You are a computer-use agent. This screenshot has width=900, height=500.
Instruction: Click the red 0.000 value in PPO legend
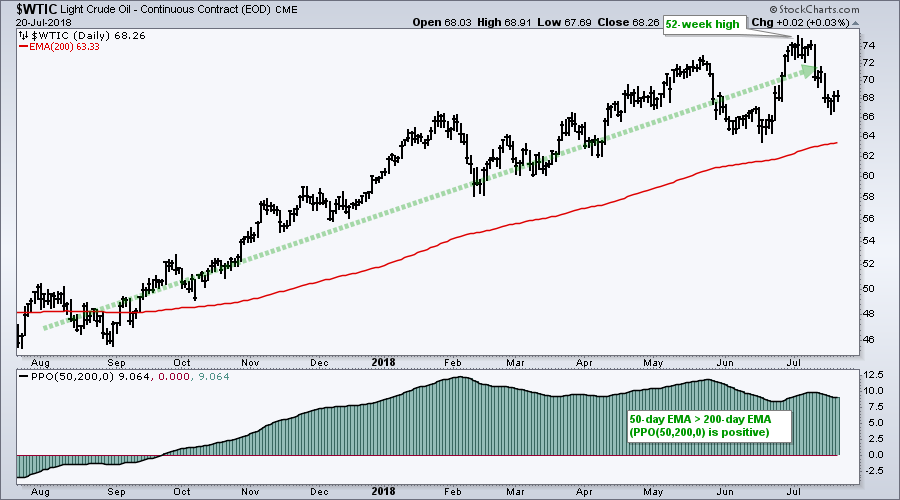pyautogui.click(x=174, y=377)
